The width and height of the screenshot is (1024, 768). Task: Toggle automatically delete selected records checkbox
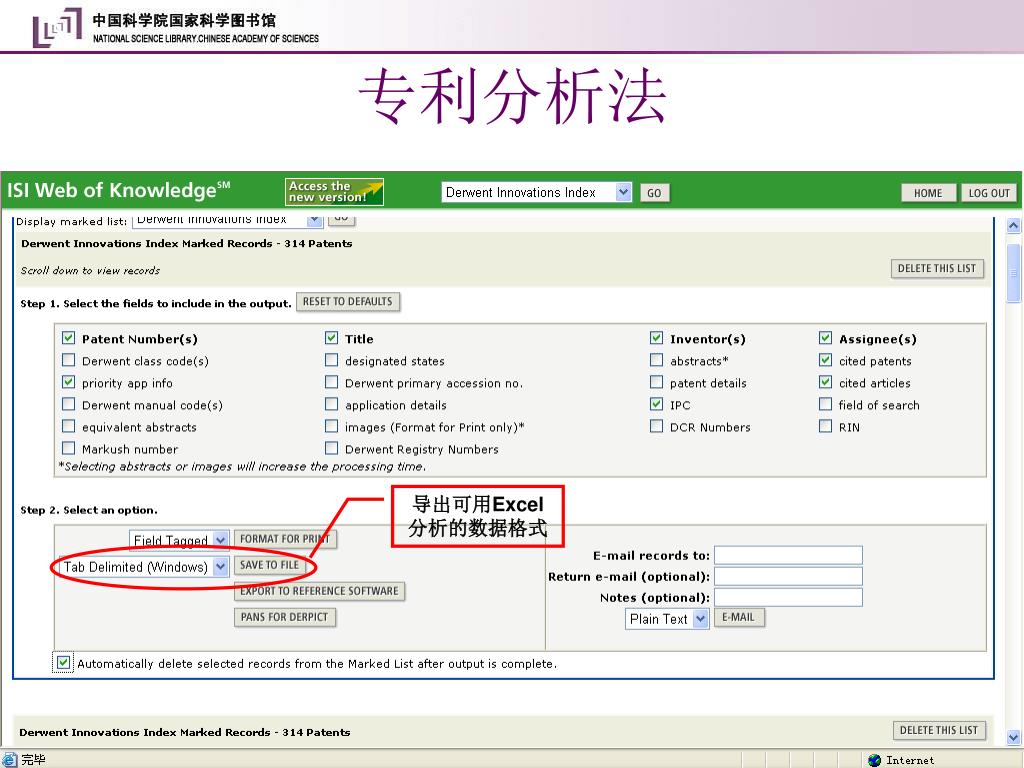(x=63, y=663)
